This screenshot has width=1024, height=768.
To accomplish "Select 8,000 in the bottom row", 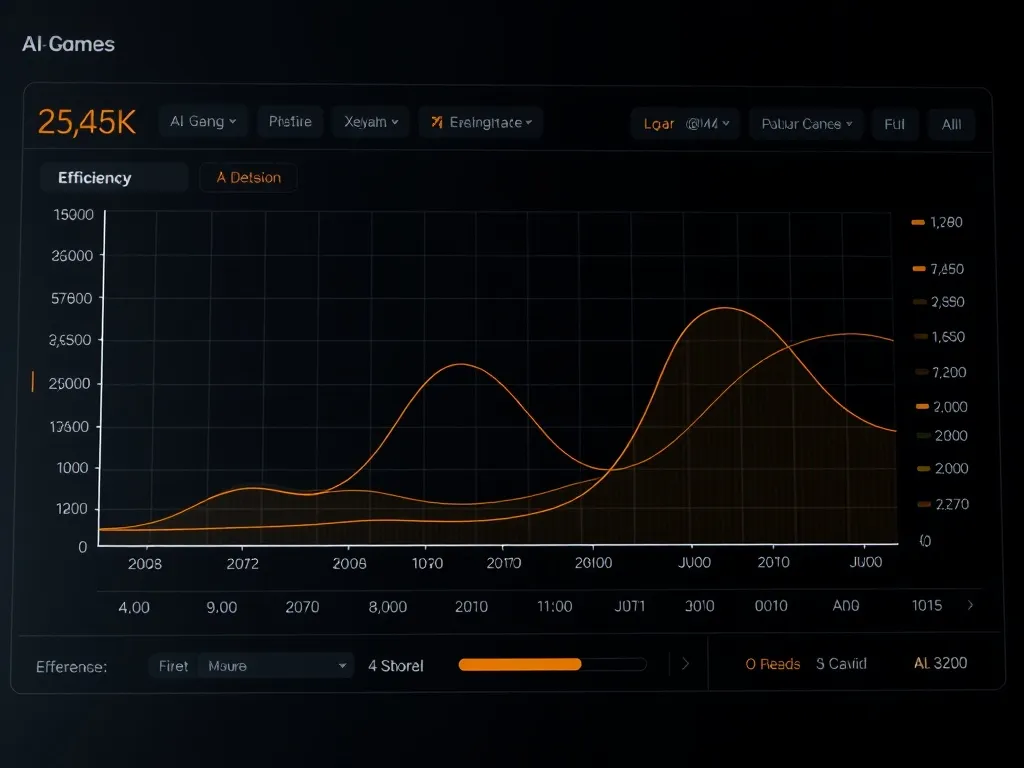I will pyautogui.click(x=388, y=607).
